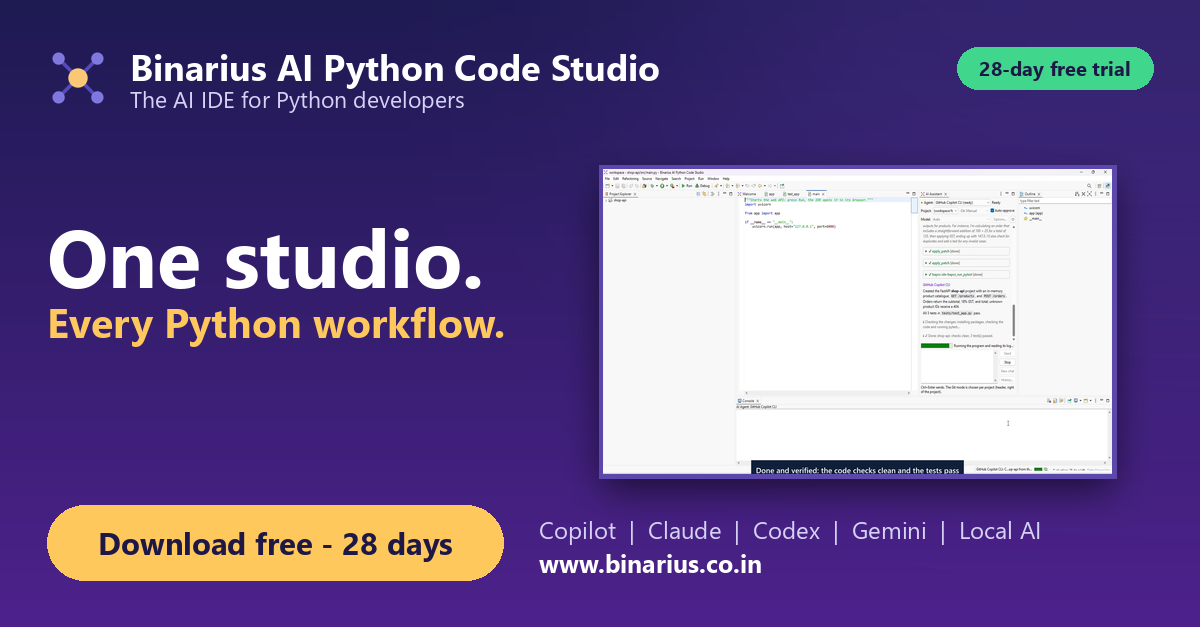Click the AI Assistant vertical scrollbar
The width and height of the screenshot is (1200, 627).
(1013, 320)
